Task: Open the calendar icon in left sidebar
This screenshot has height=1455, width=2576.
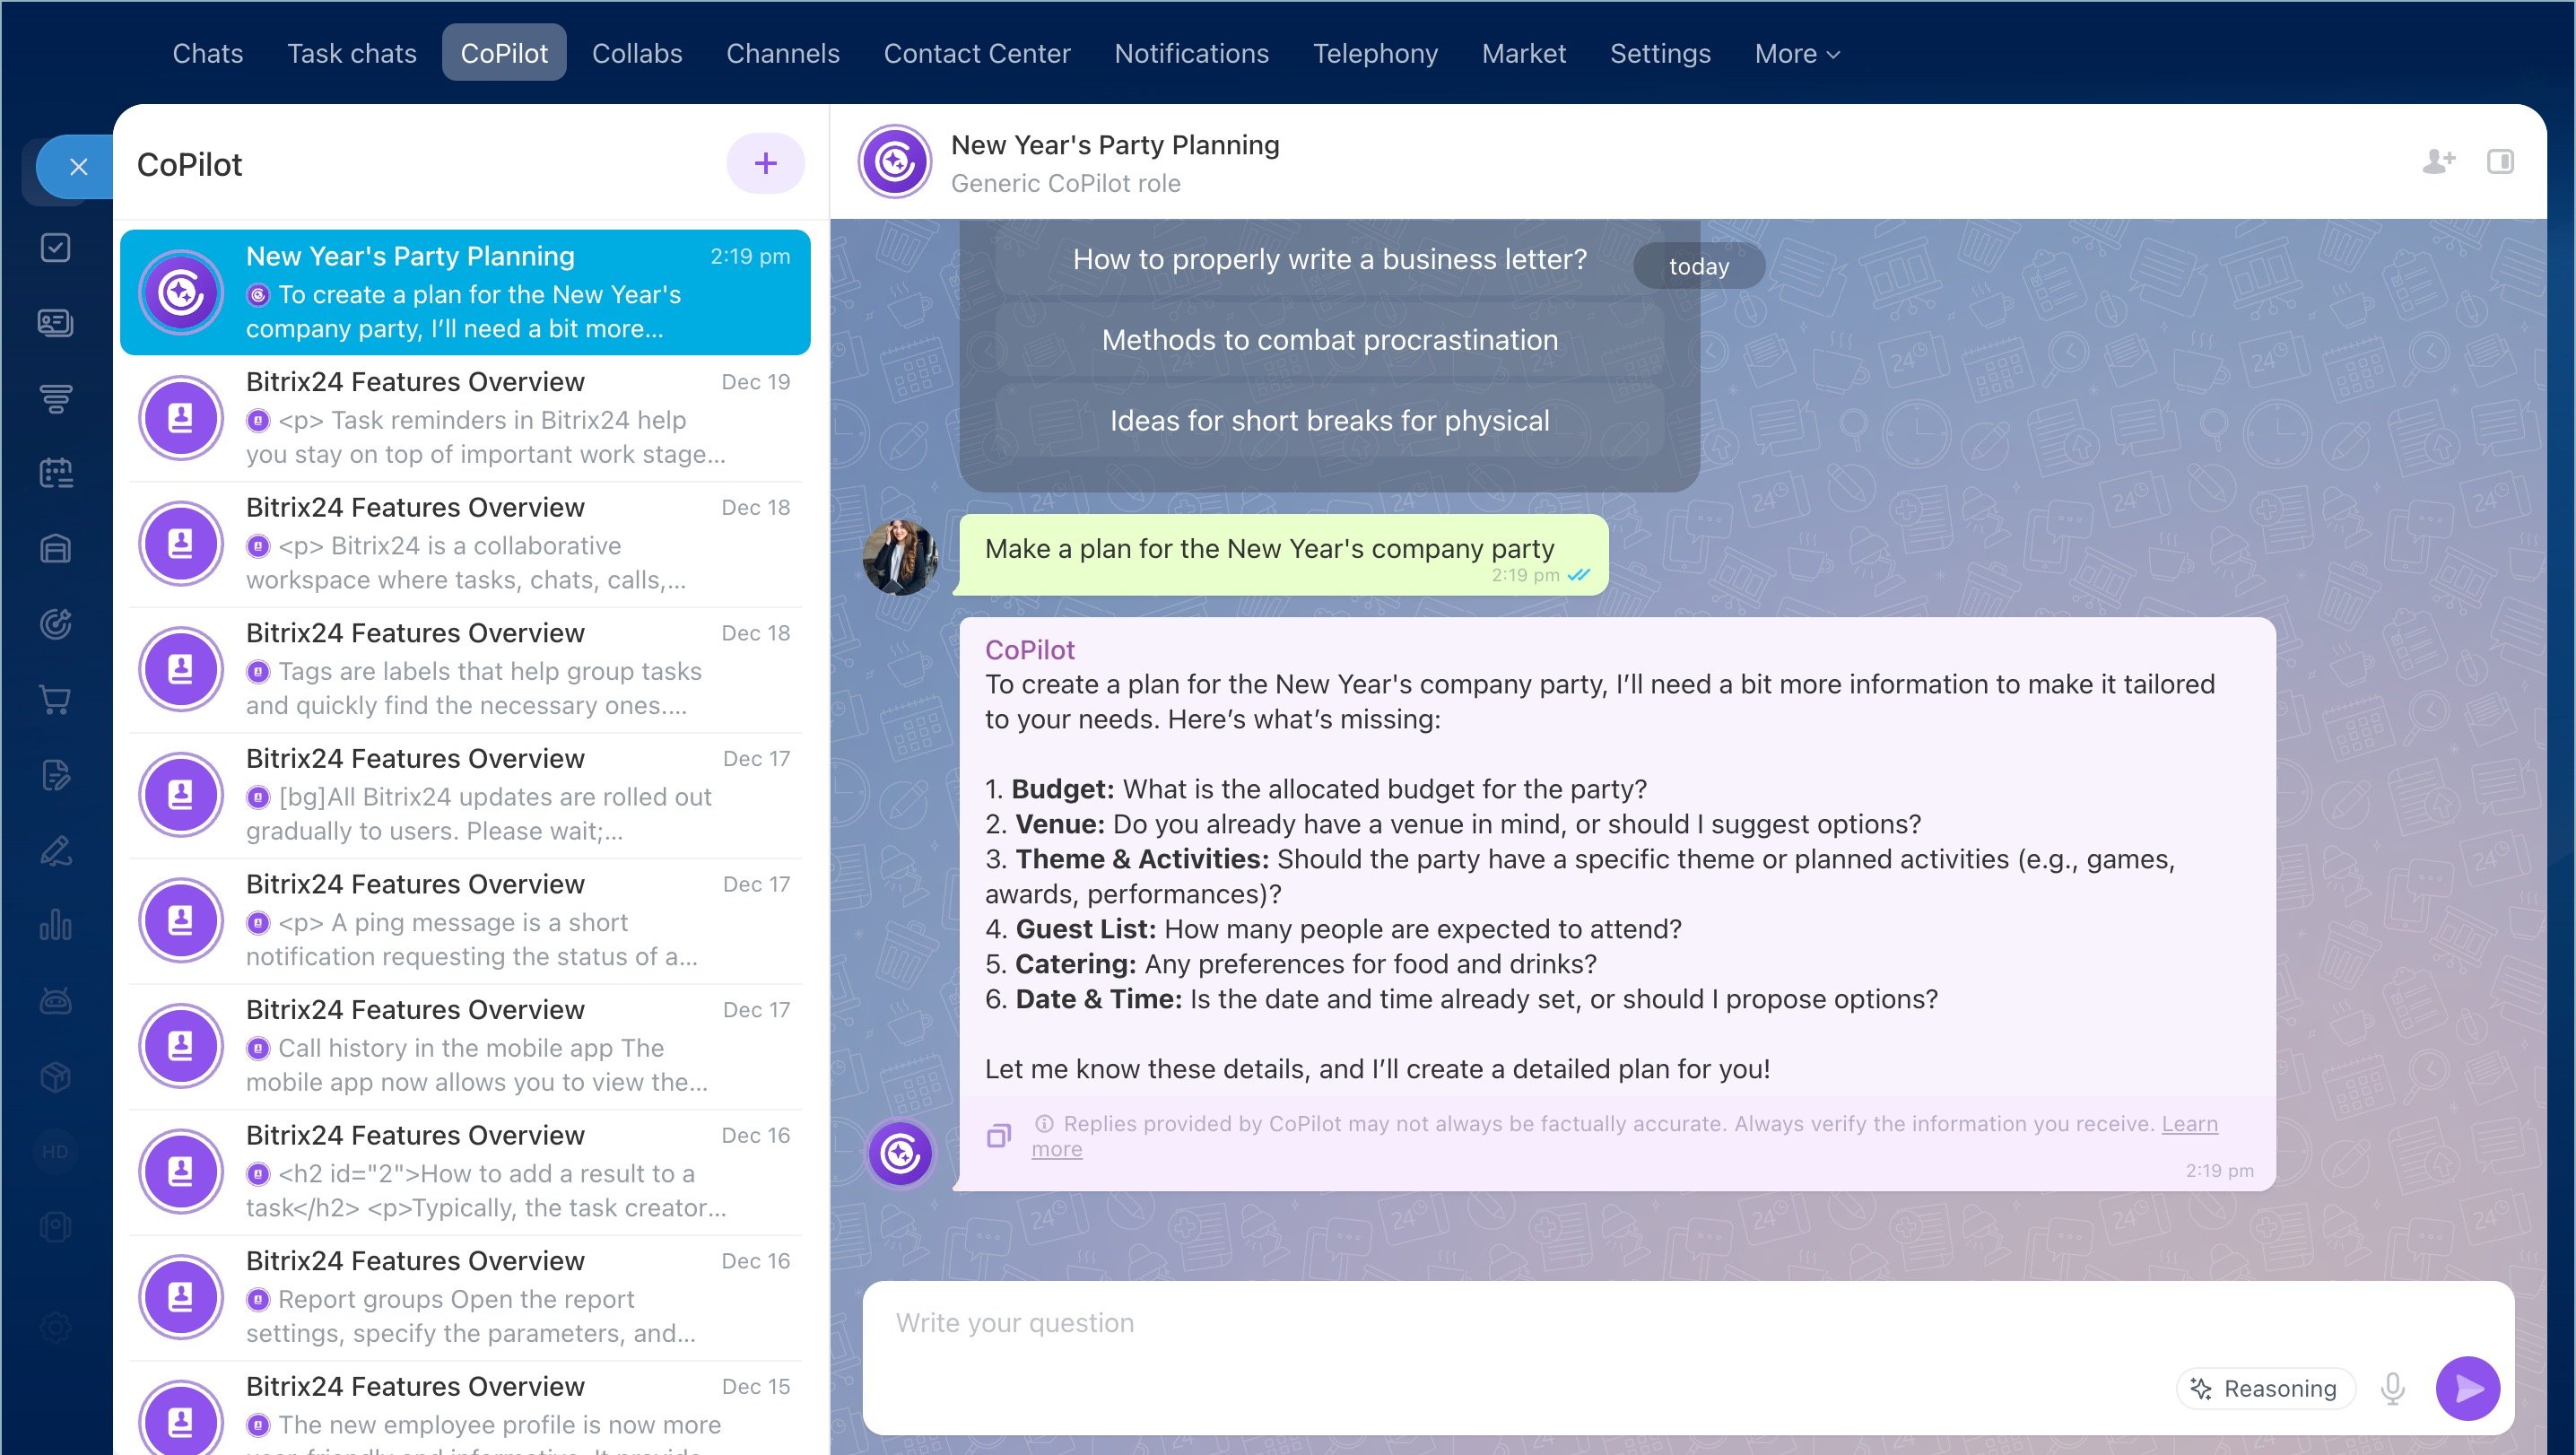Action: (55, 473)
